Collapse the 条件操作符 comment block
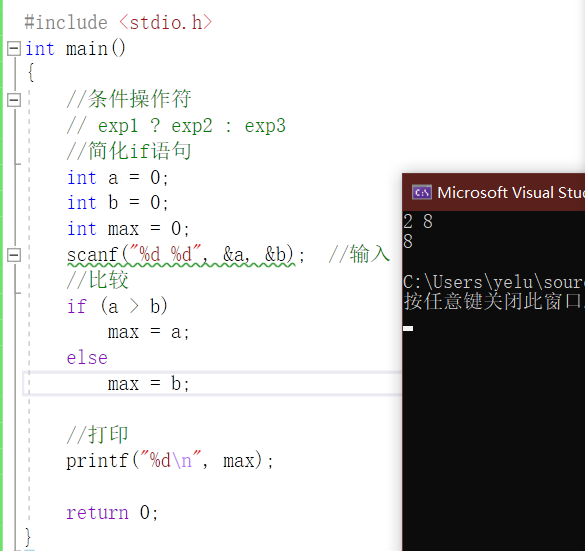The image size is (585, 551). [x=14, y=100]
